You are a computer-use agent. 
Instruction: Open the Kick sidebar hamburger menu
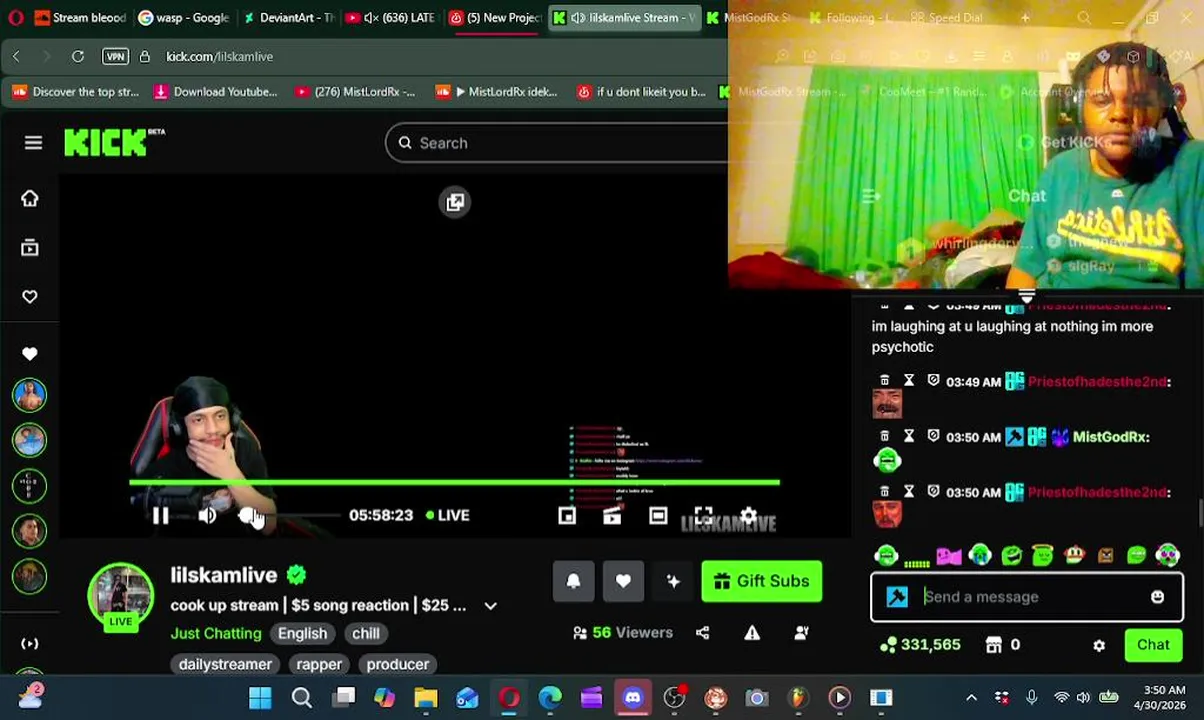pos(33,143)
